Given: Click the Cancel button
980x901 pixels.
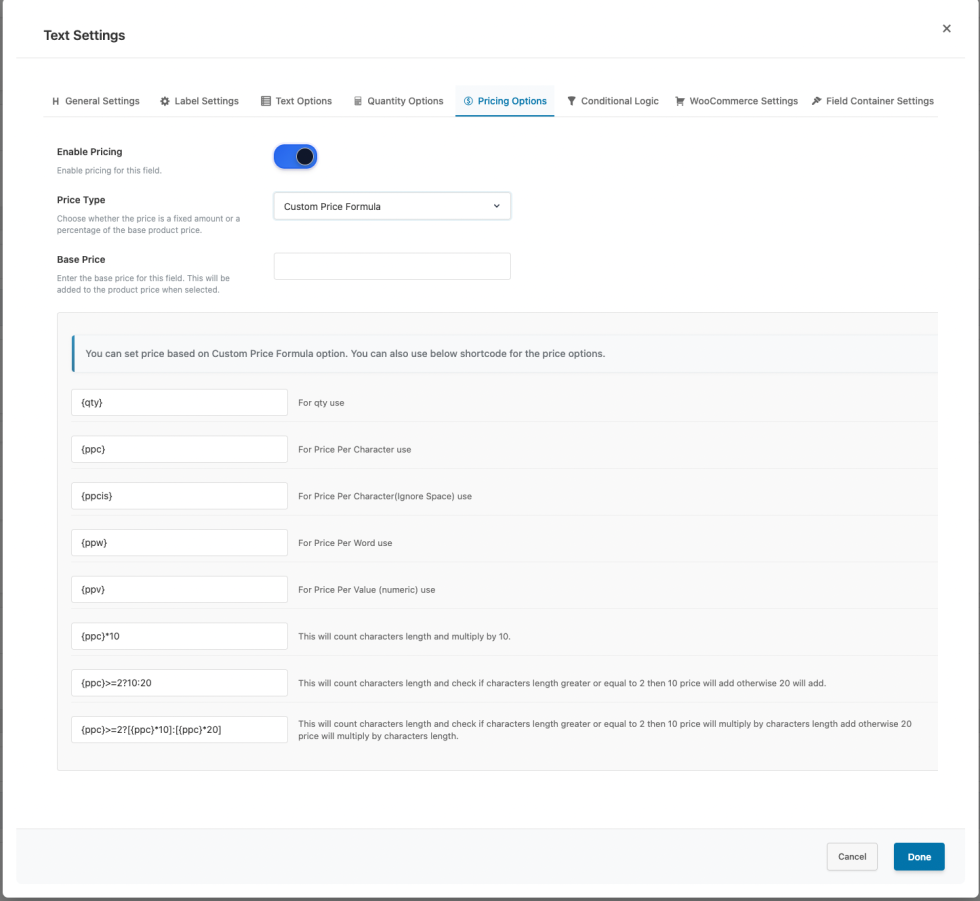Looking at the screenshot, I should [x=852, y=857].
